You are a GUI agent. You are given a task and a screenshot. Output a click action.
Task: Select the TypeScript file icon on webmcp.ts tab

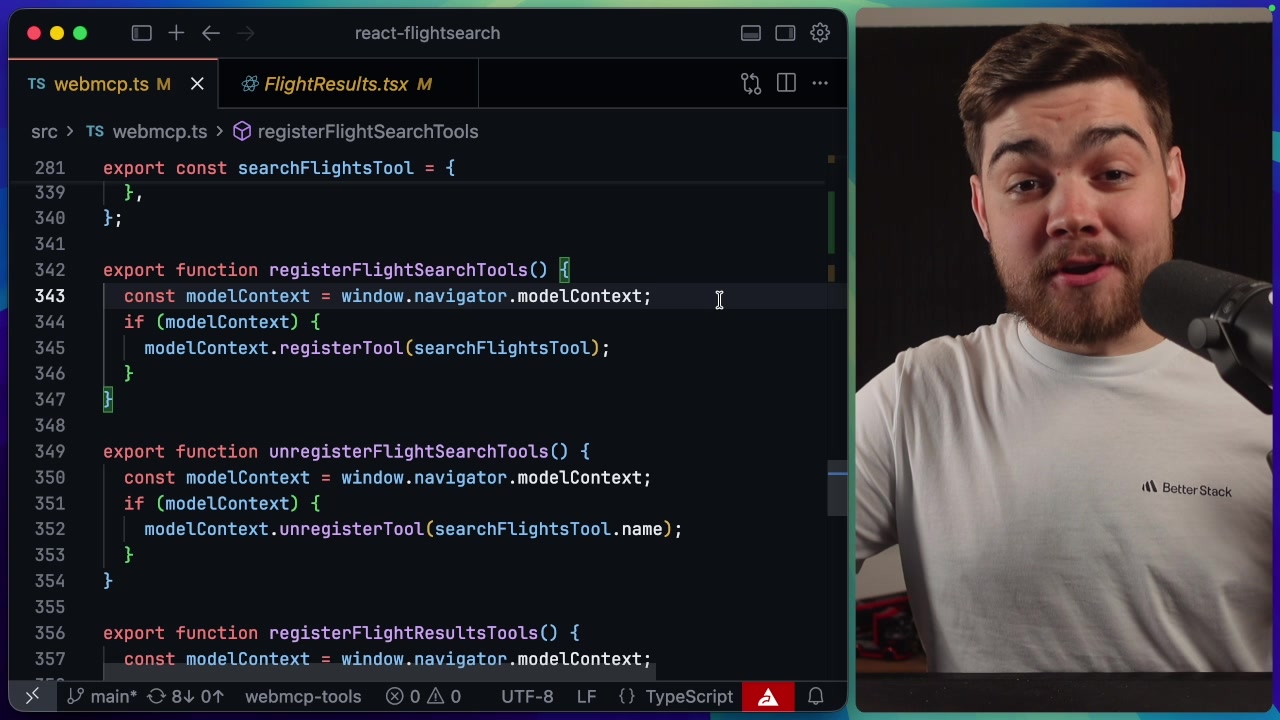[x=36, y=84]
